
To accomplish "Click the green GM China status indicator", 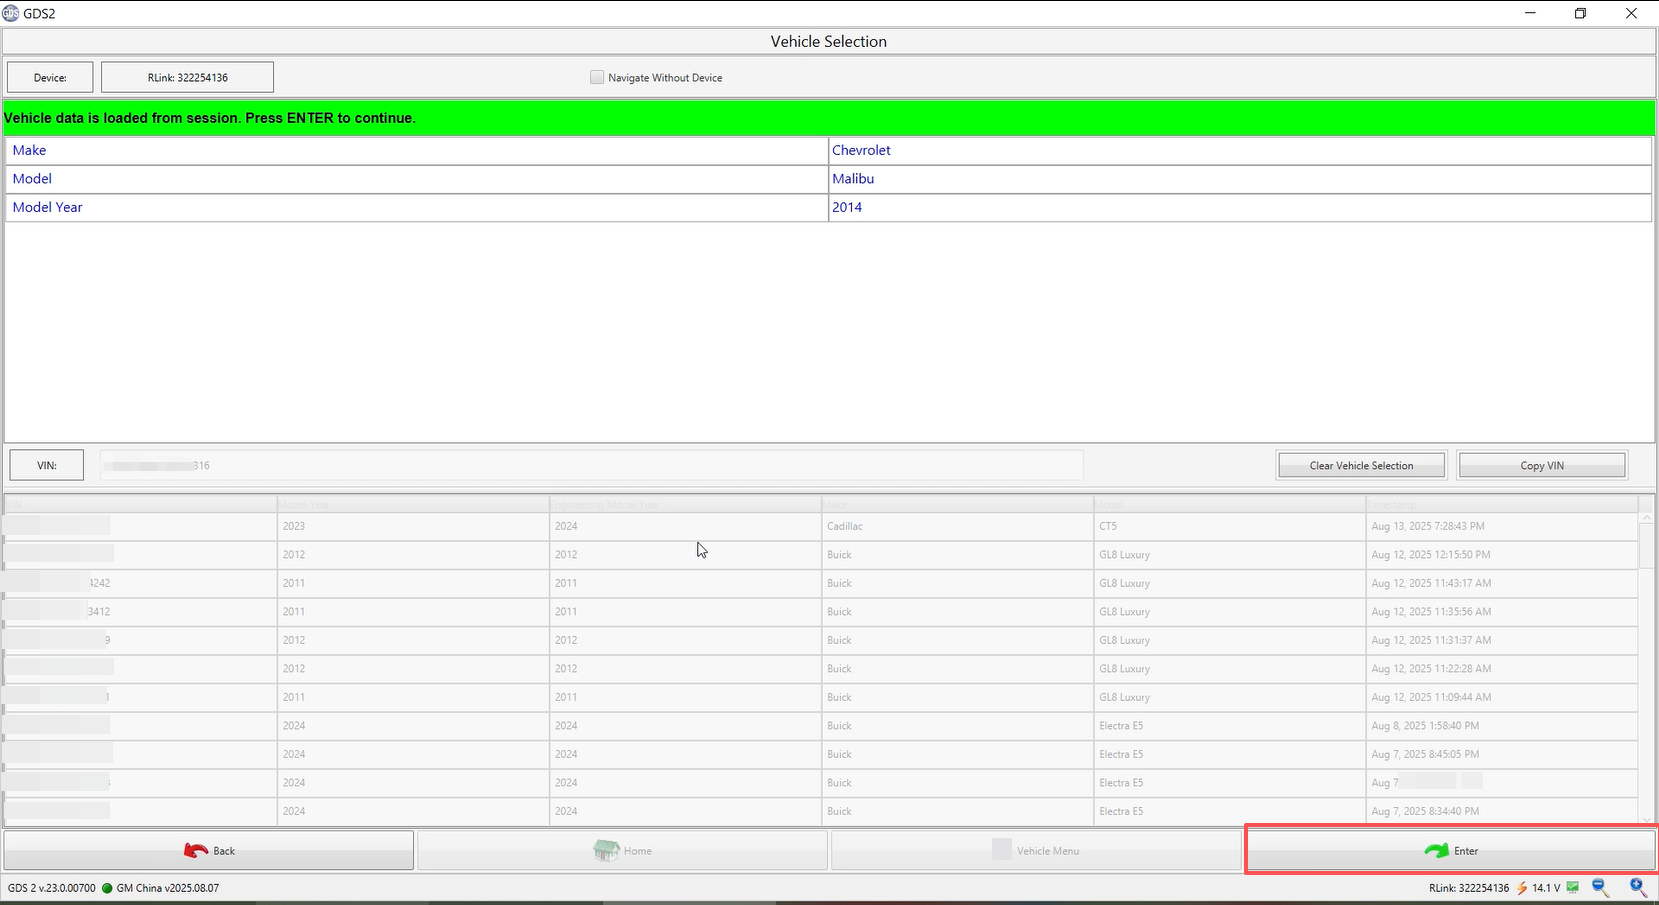I will (107, 888).
